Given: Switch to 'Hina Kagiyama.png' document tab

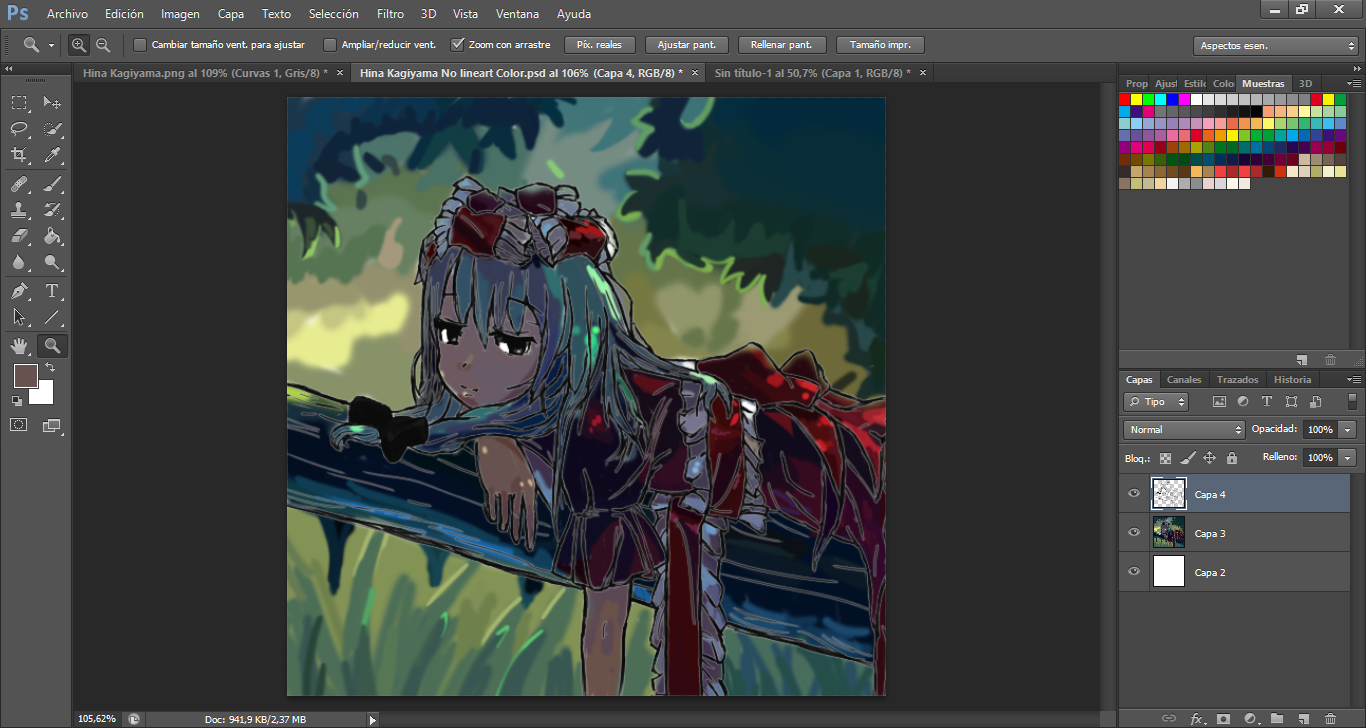Looking at the screenshot, I should [205, 73].
